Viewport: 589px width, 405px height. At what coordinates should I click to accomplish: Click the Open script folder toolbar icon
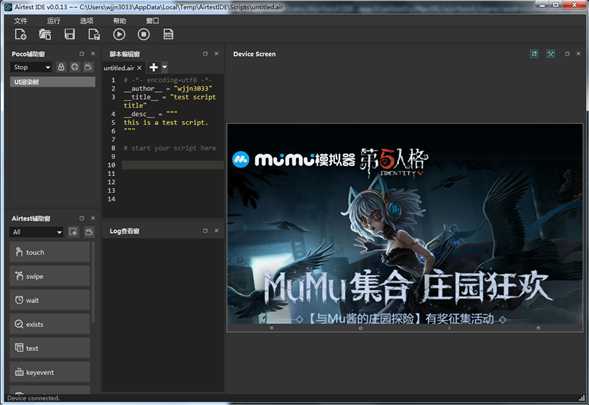point(45,35)
